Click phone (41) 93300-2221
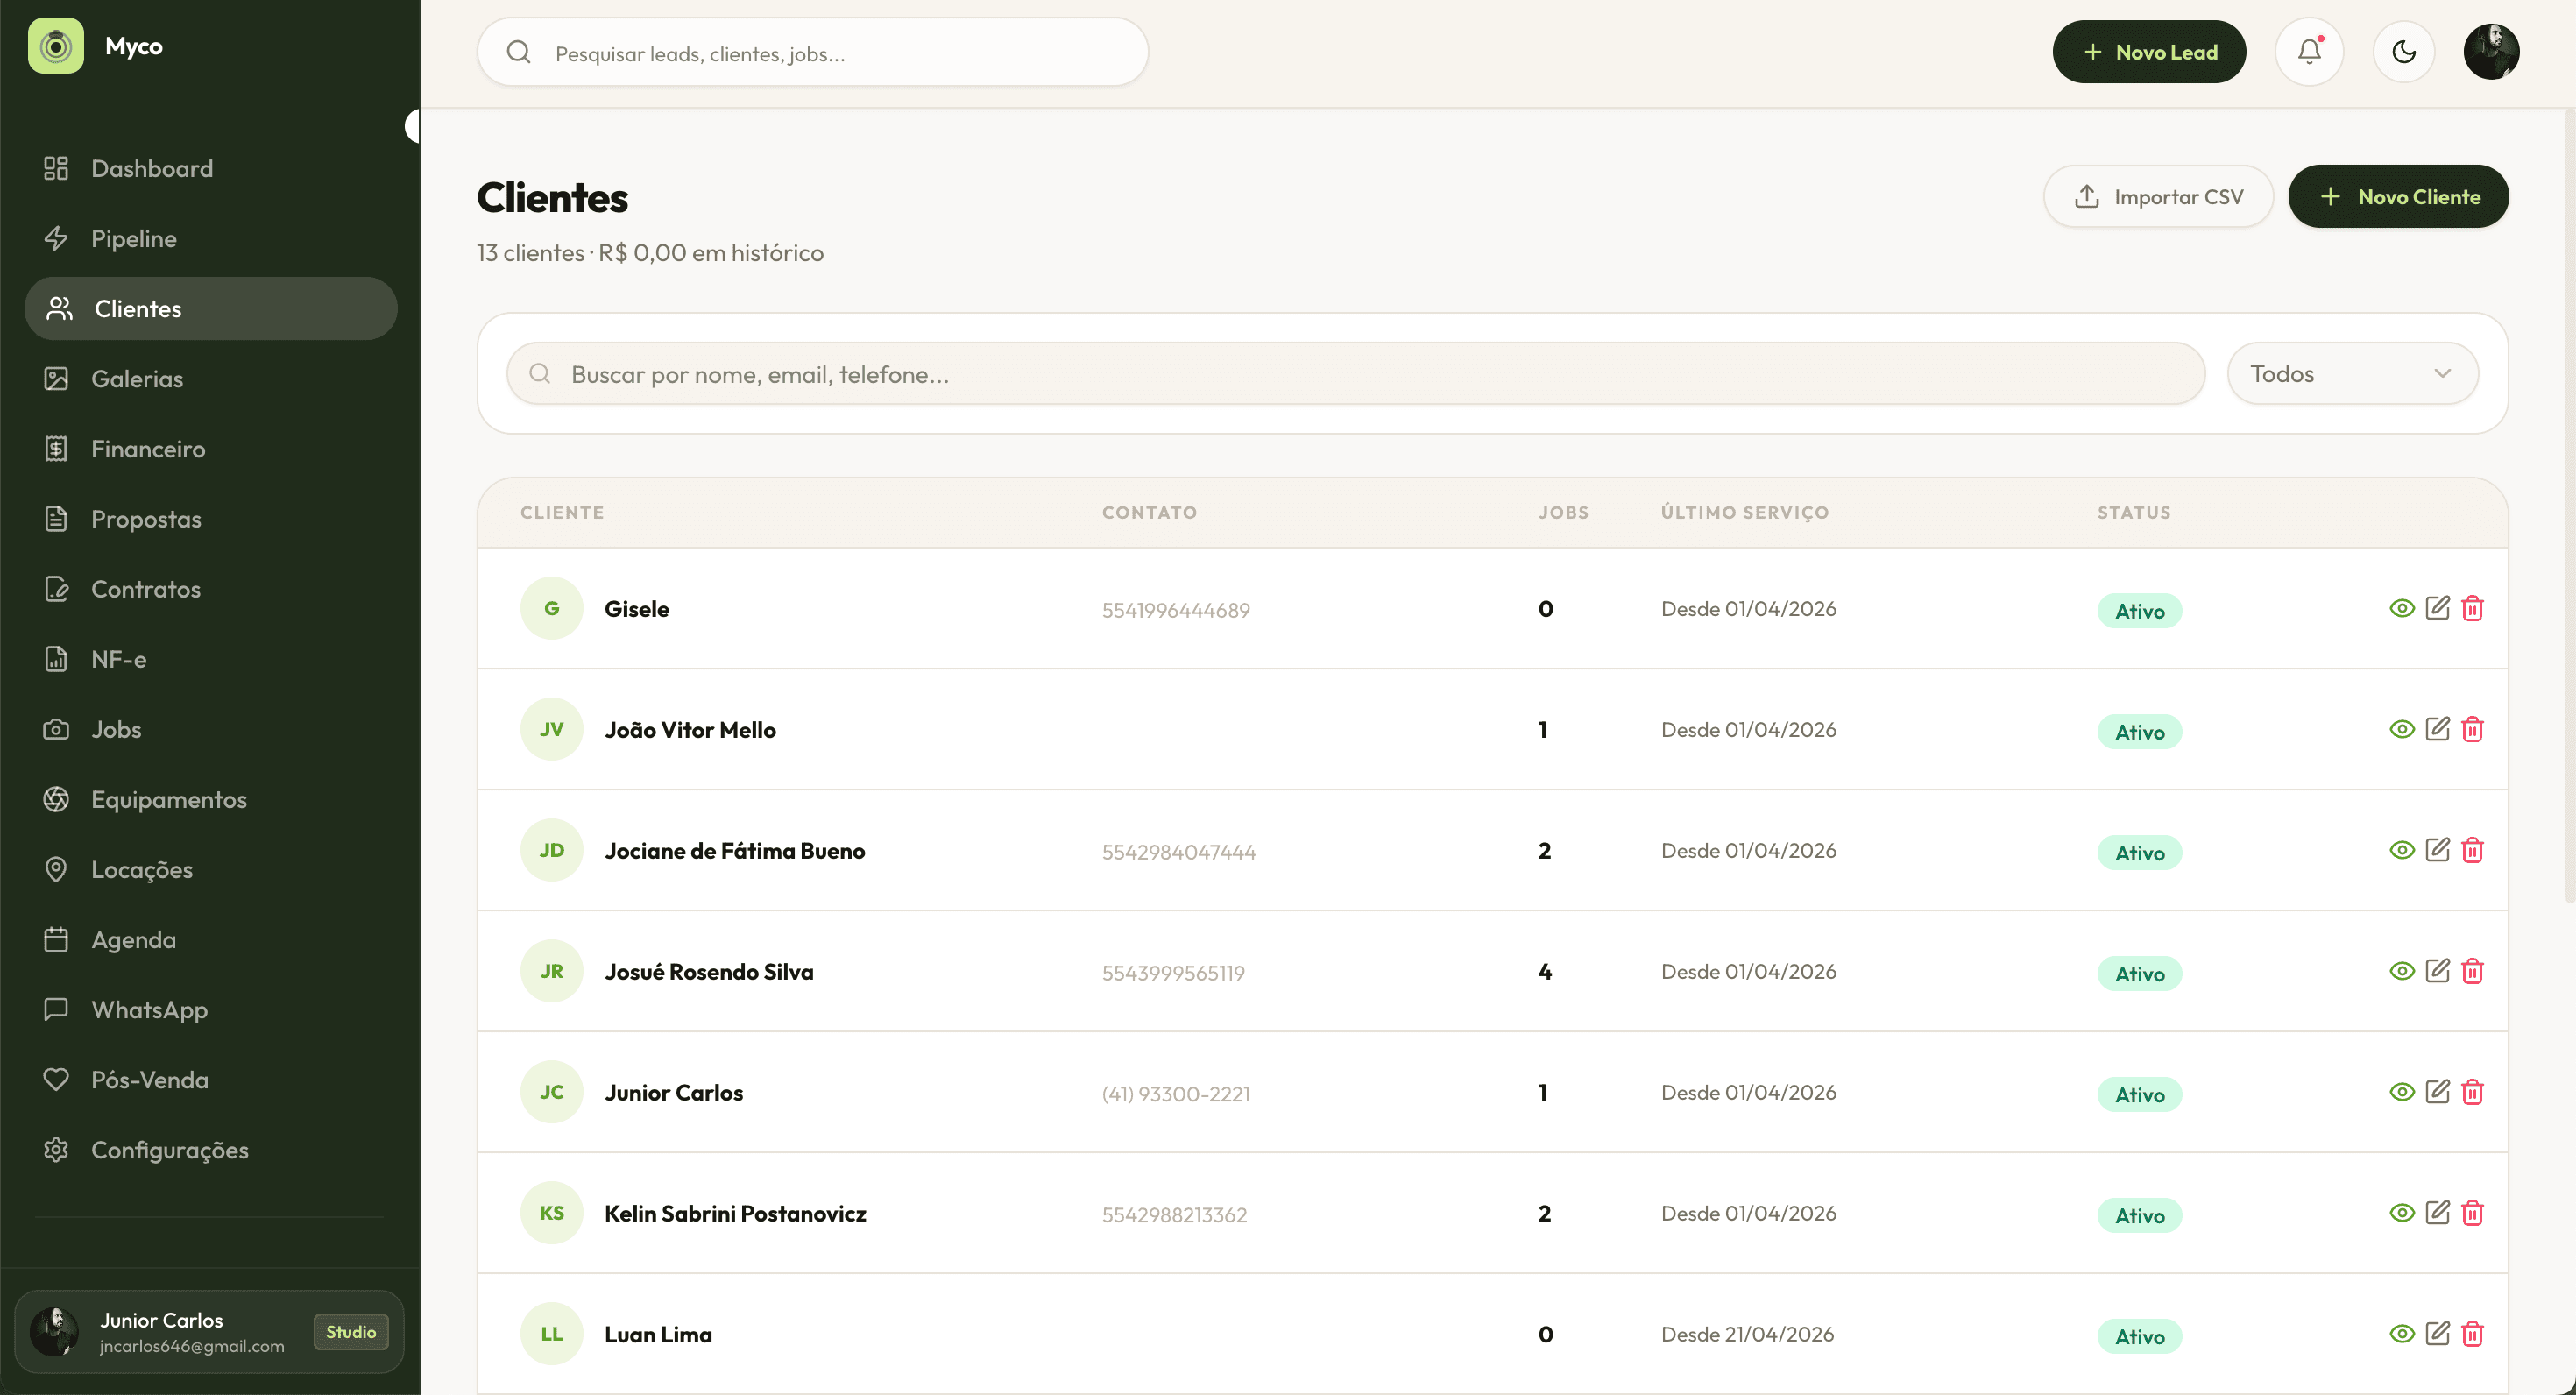 click(1175, 1093)
